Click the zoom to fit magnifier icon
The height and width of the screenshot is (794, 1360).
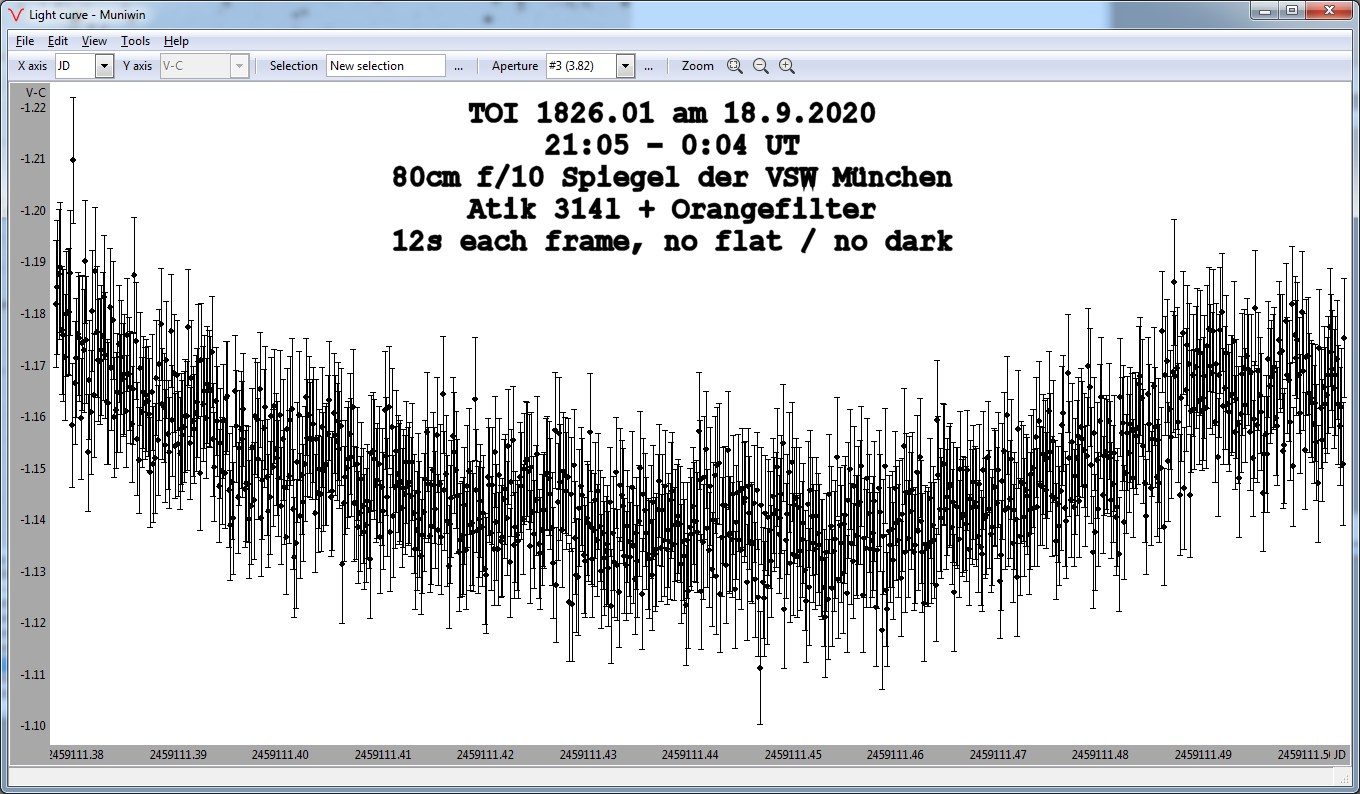point(735,66)
